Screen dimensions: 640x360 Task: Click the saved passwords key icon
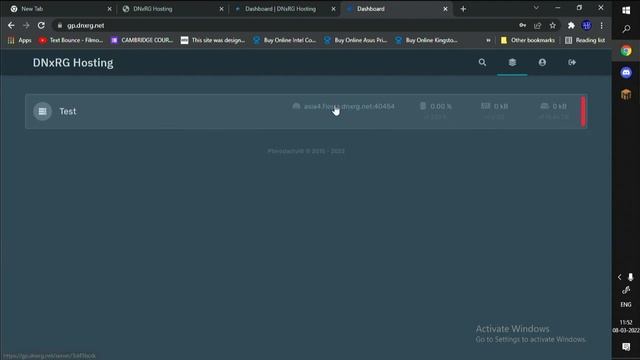point(522,25)
